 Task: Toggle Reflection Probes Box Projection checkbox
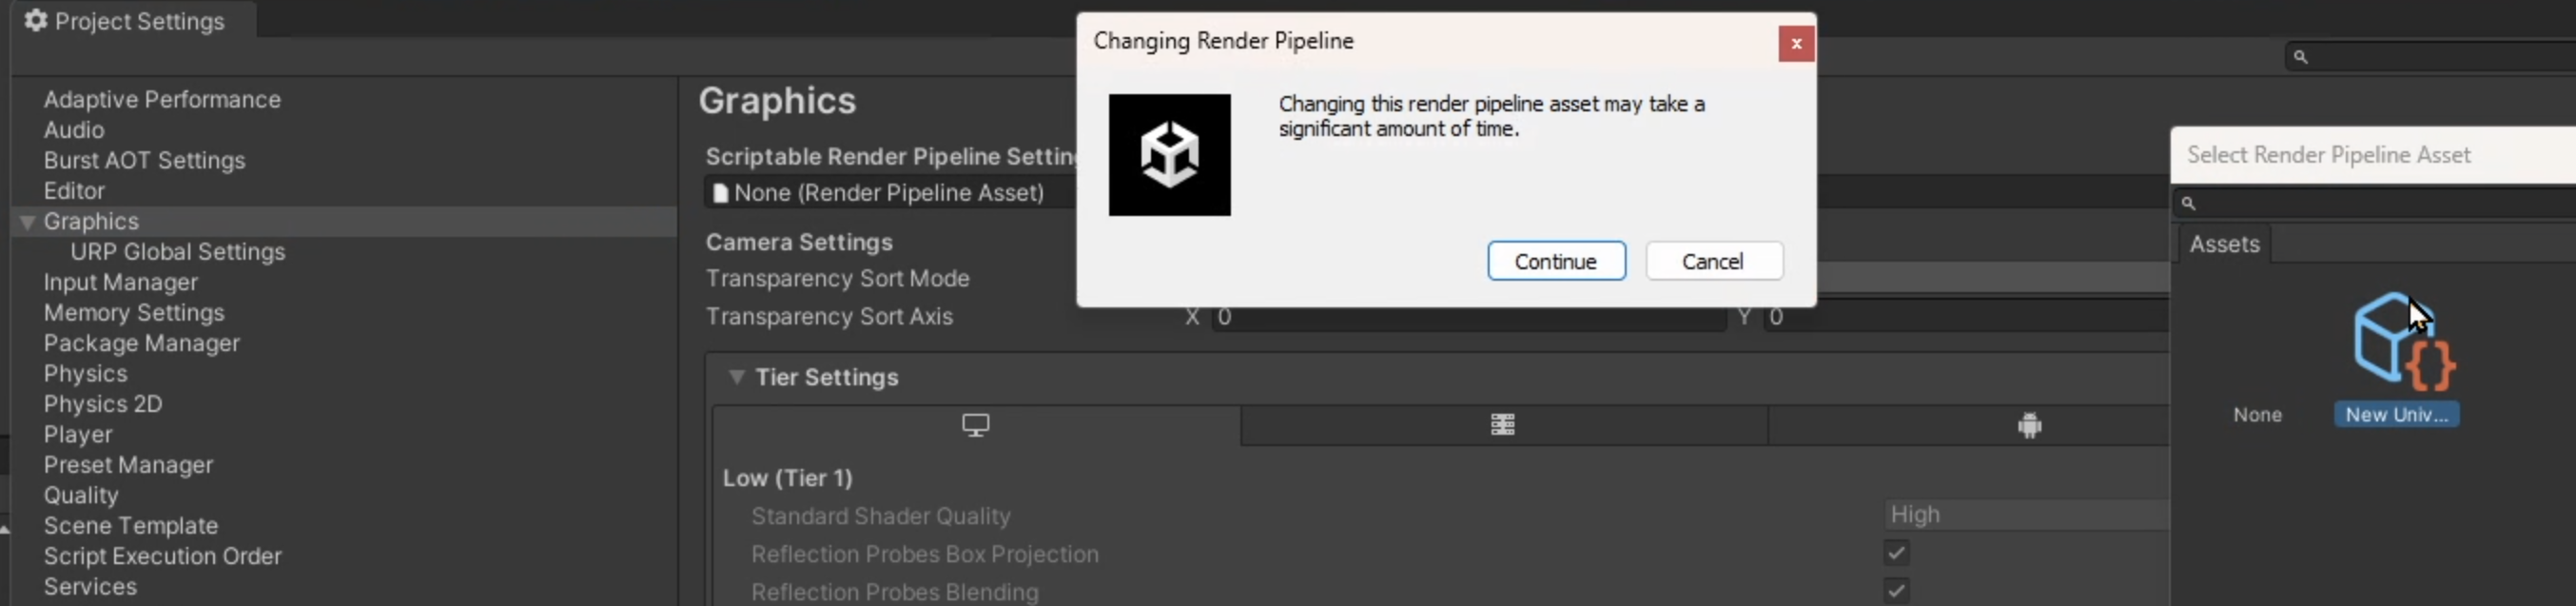(1896, 553)
